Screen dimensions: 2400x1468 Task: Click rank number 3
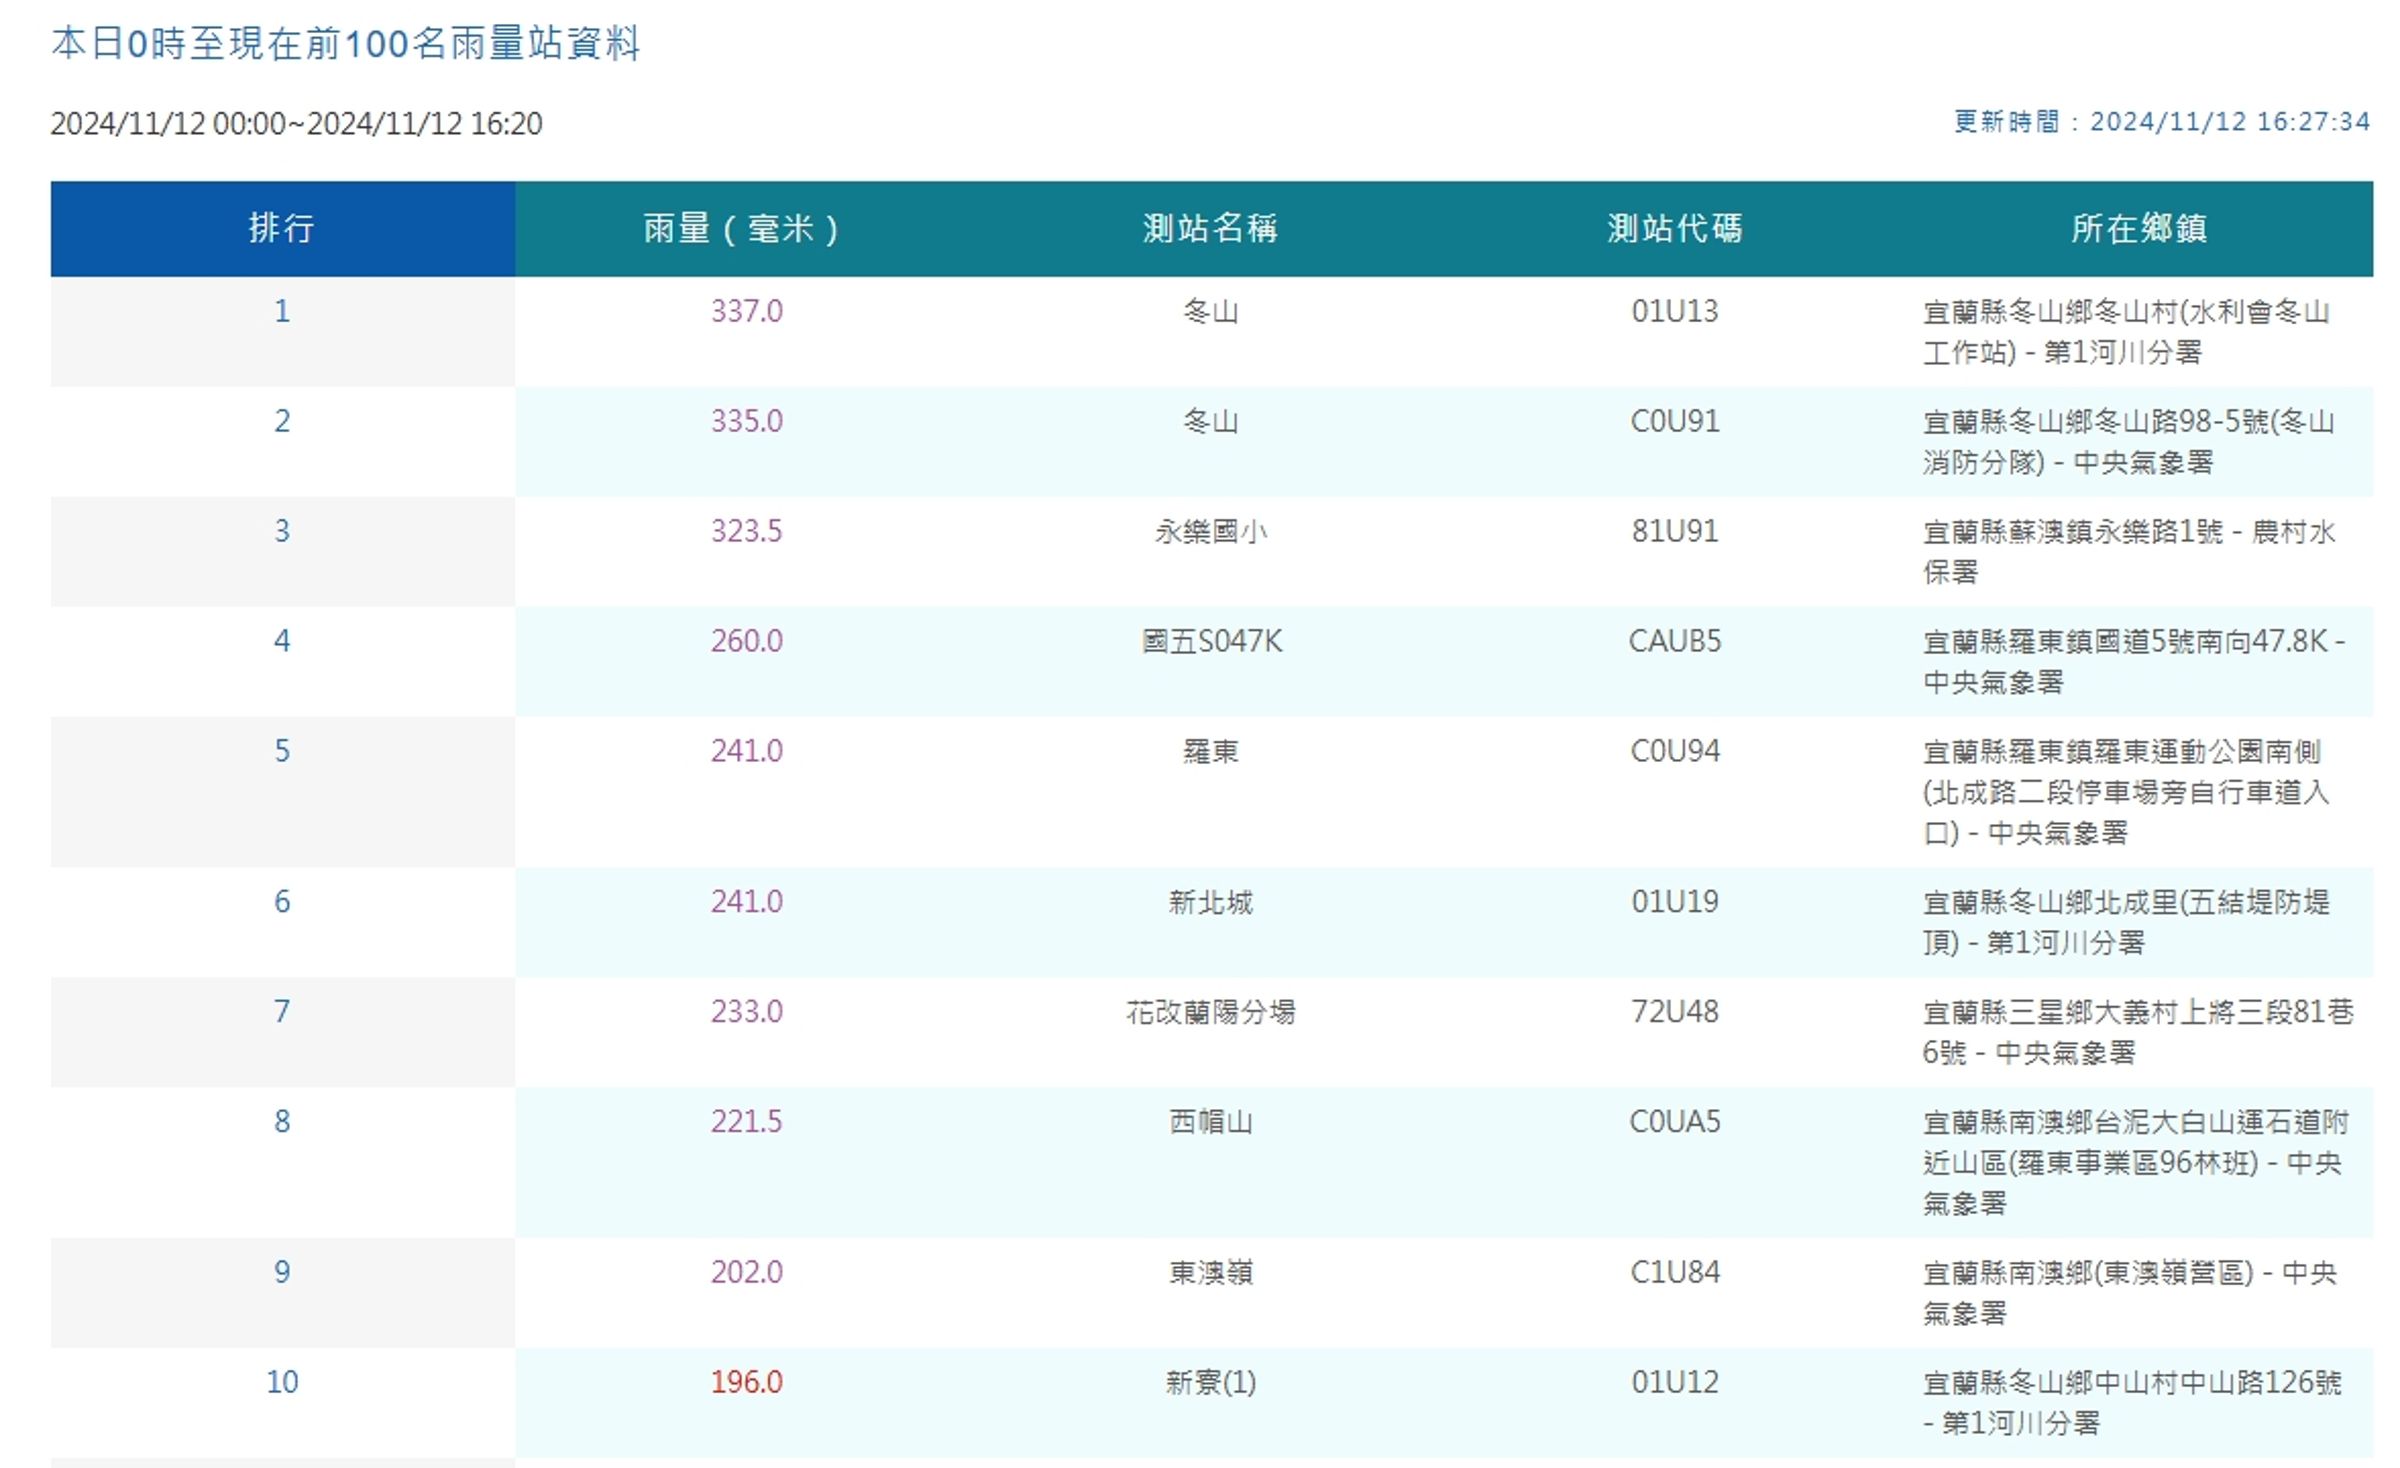point(283,531)
